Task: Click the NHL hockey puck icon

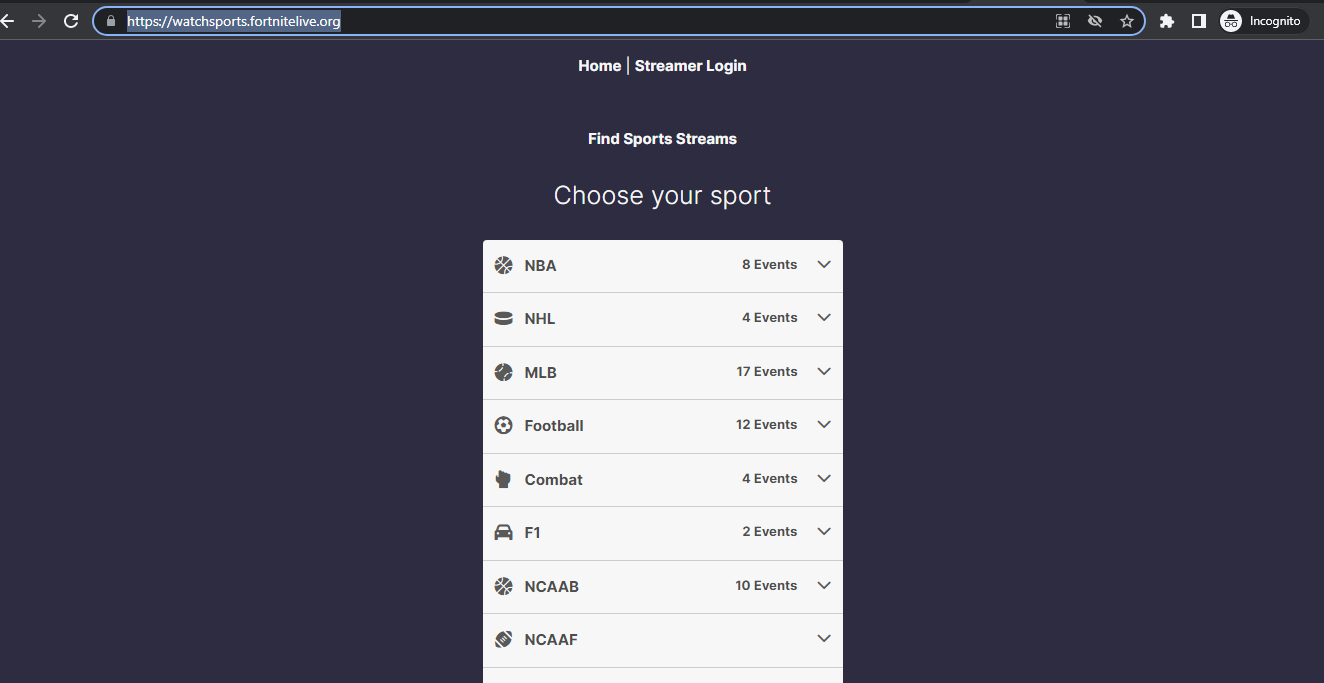Action: tap(503, 318)
